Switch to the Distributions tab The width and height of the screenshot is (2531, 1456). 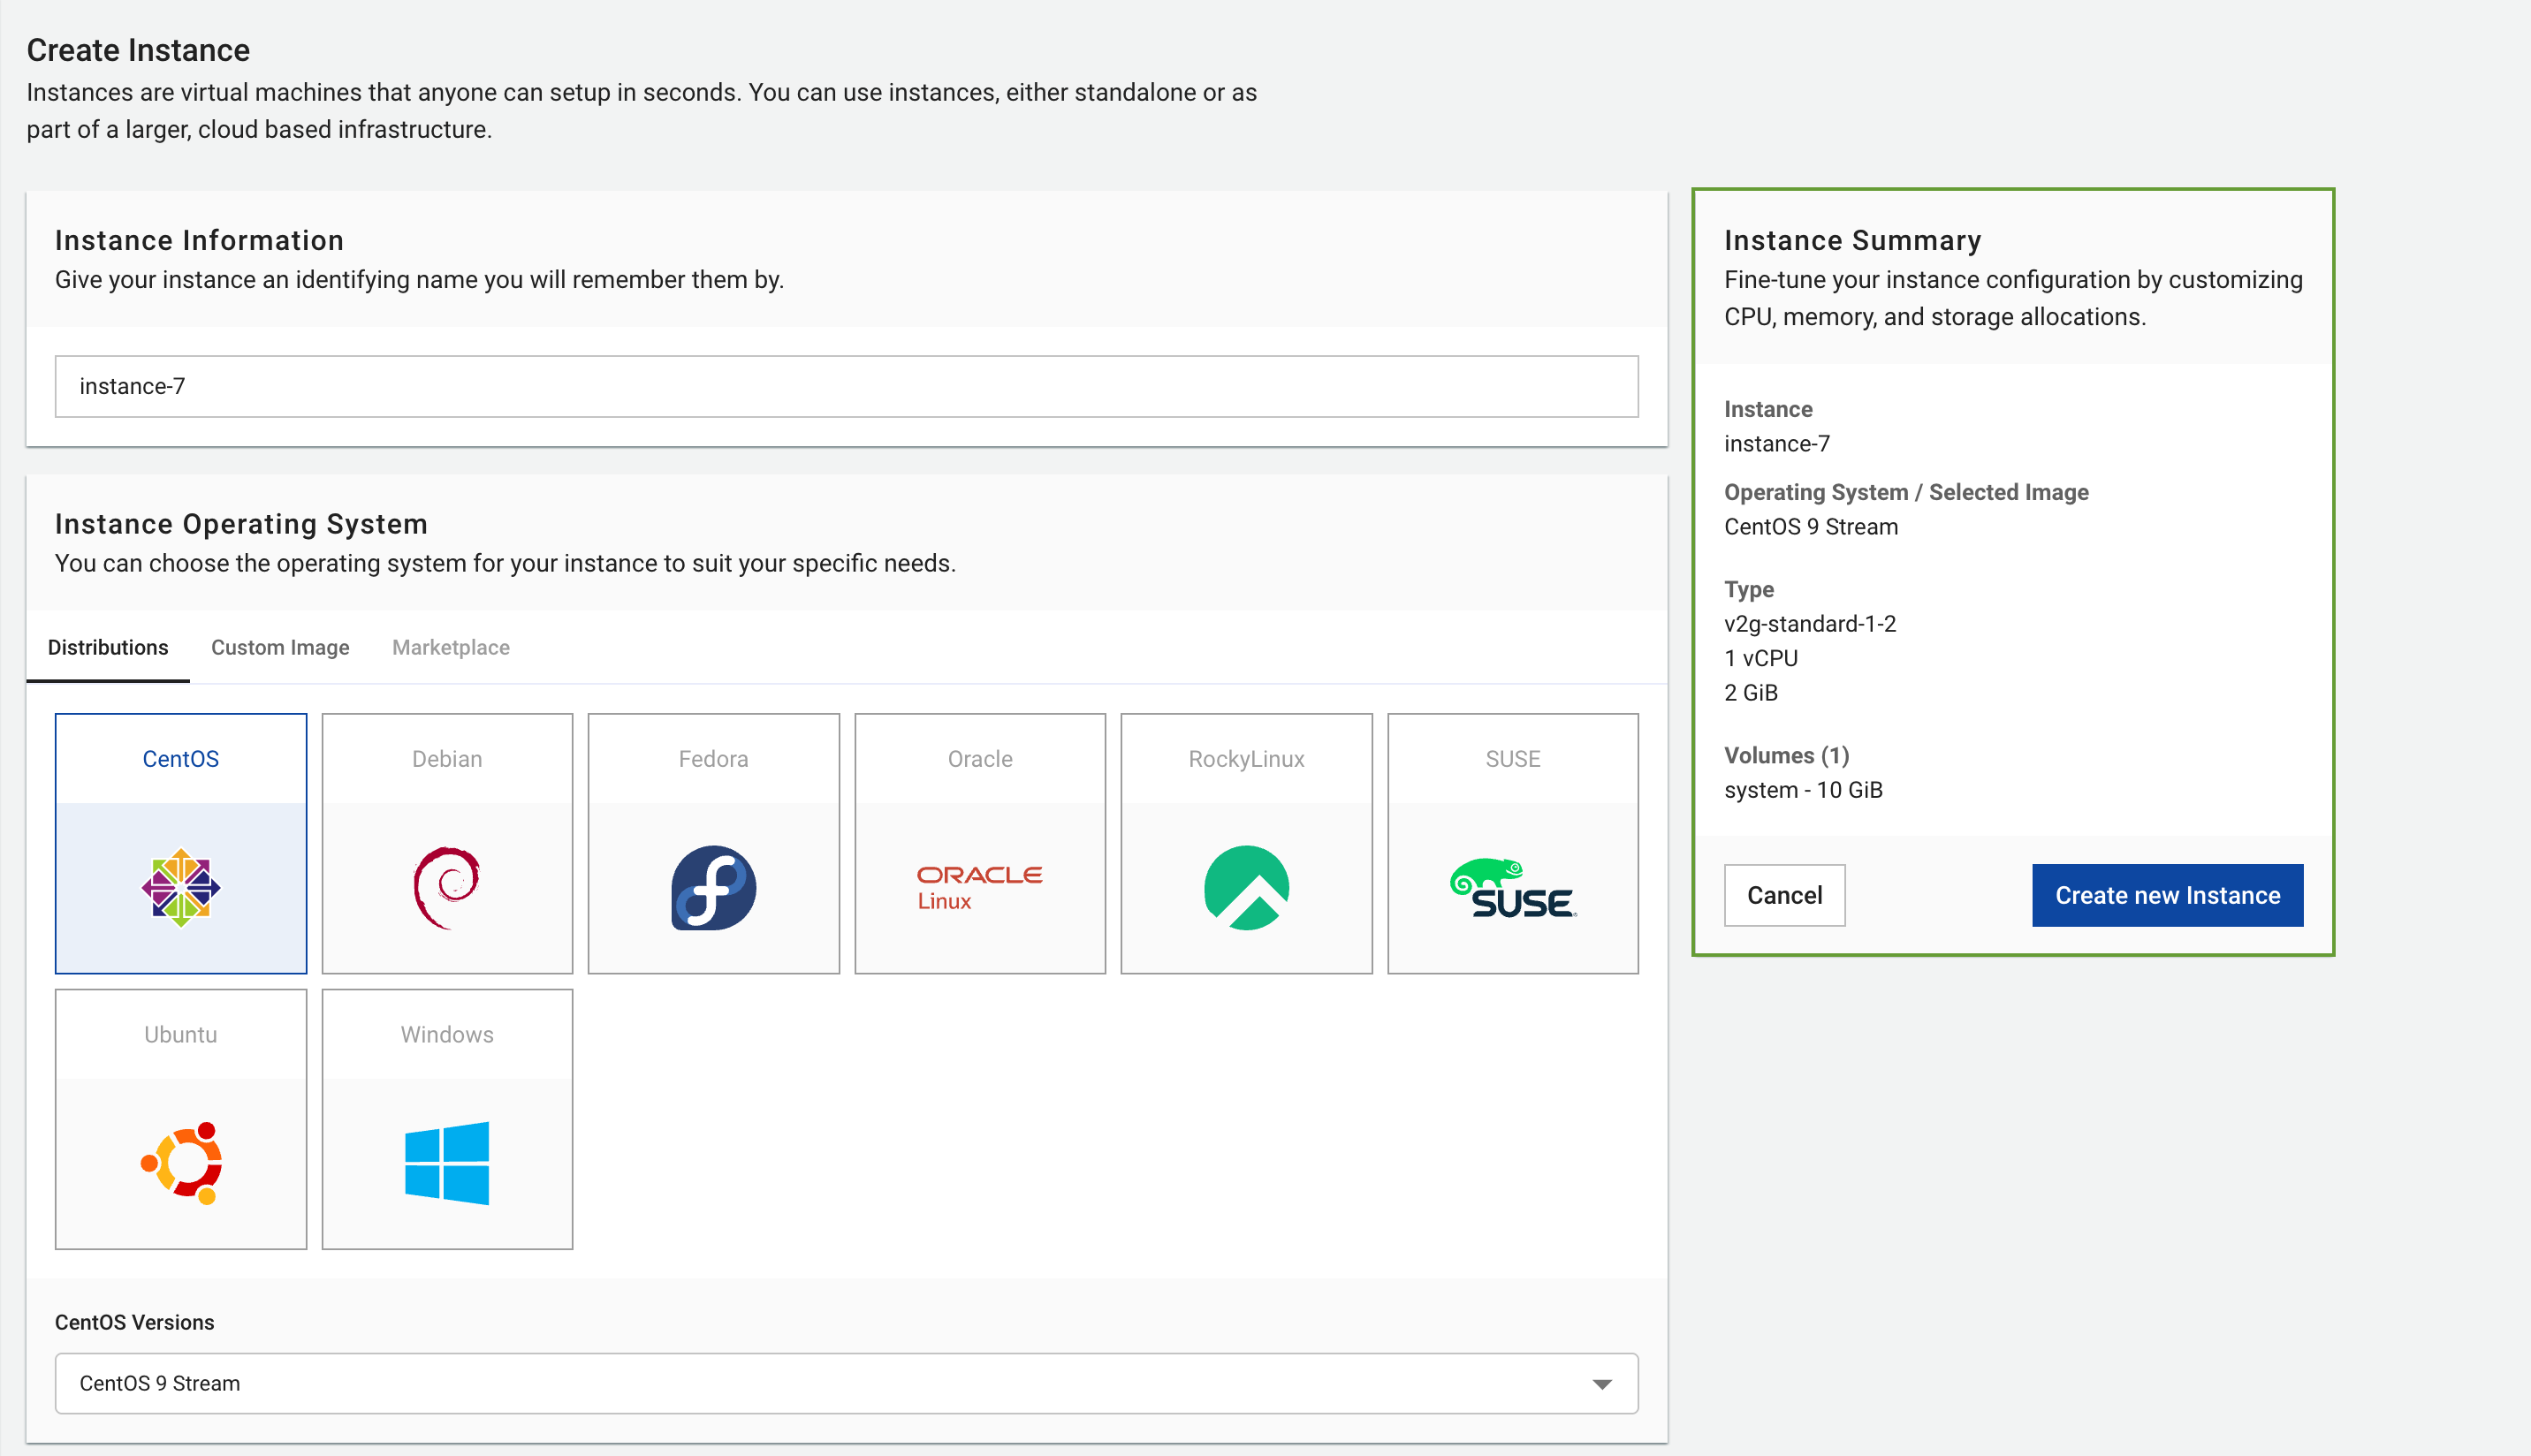tap(108, 647)
